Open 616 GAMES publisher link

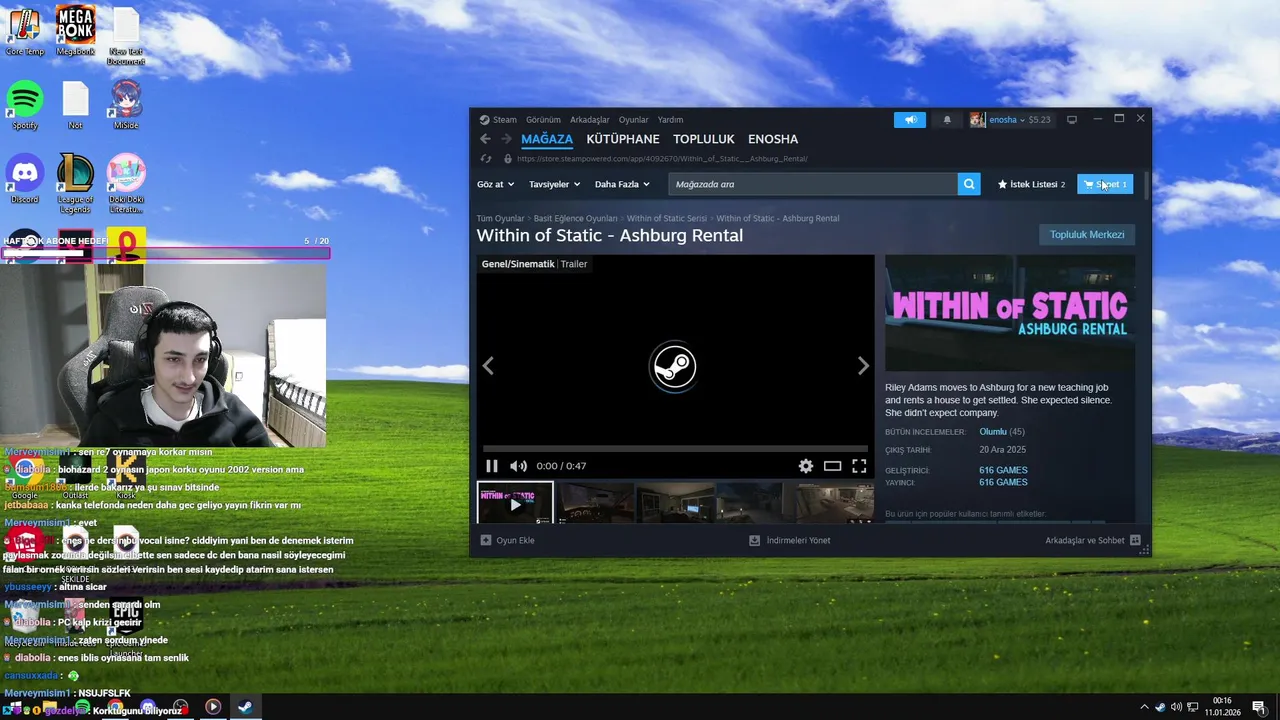pyautogui.click(x=1003, y=482)
